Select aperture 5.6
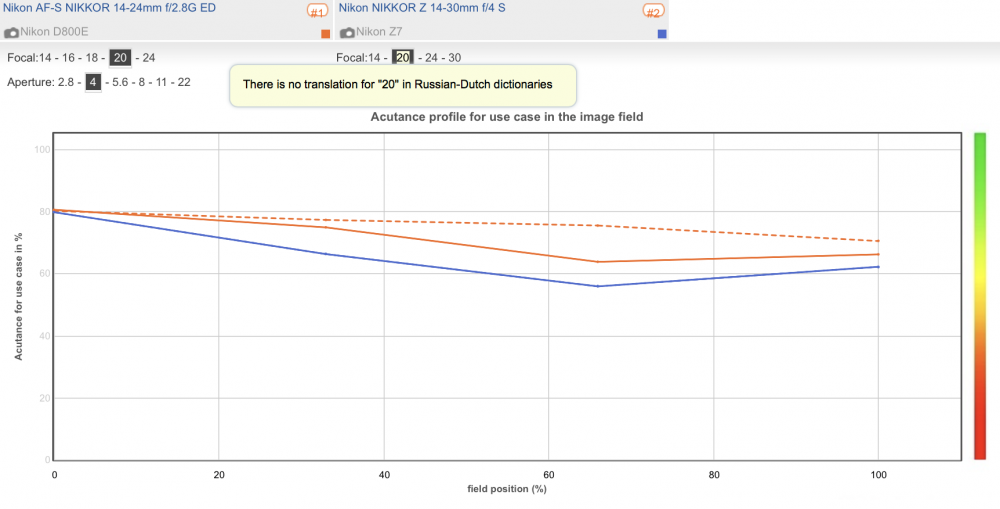 pyautogui.click(x=120, y=82)
